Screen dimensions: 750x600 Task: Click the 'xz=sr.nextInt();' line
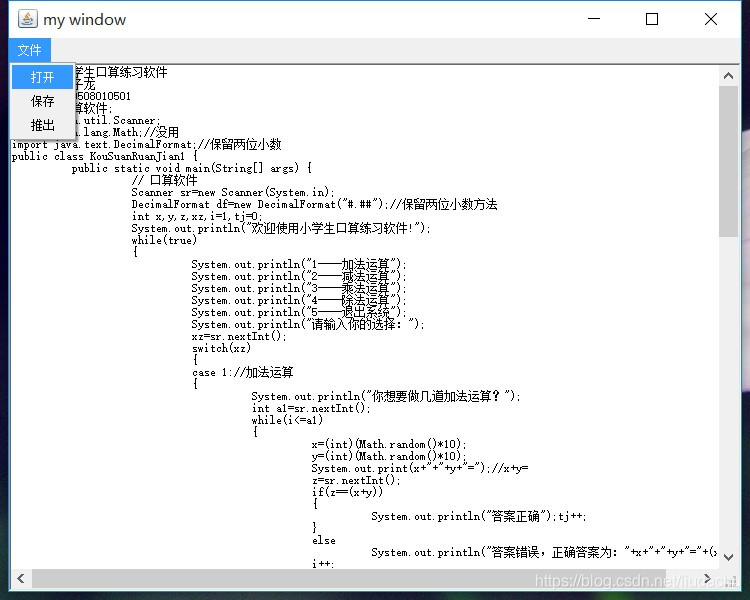coord(239,336)
